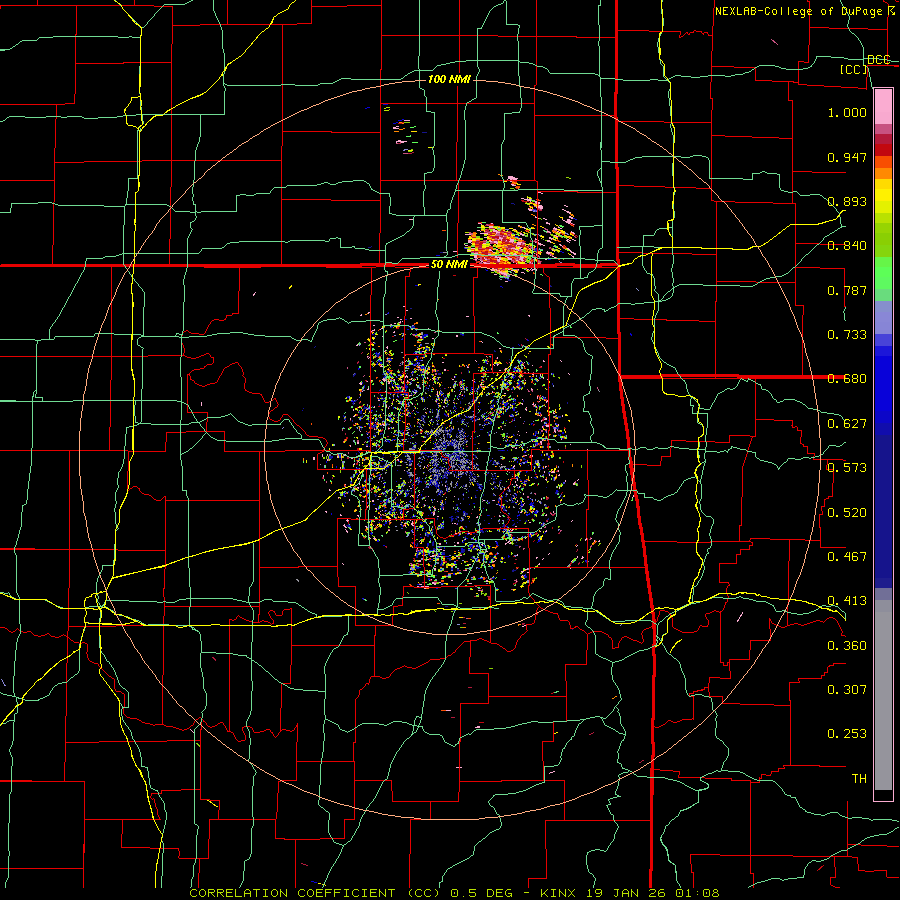Click the TH threshold label on legend

coord(859,779)
